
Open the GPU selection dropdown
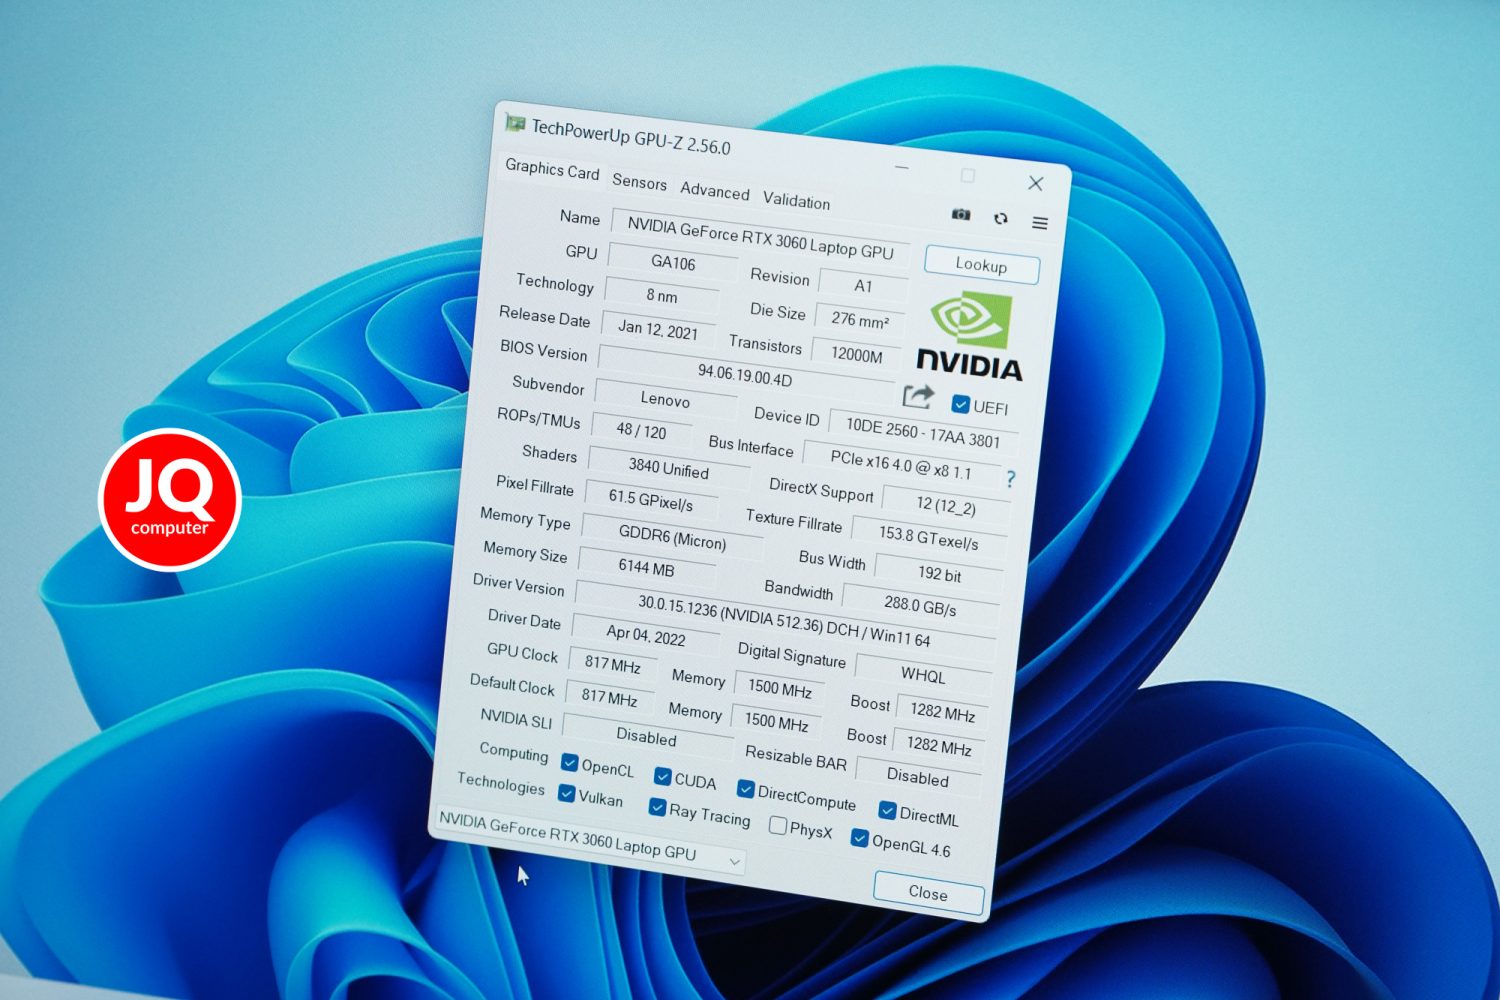[x=590, y=839]
